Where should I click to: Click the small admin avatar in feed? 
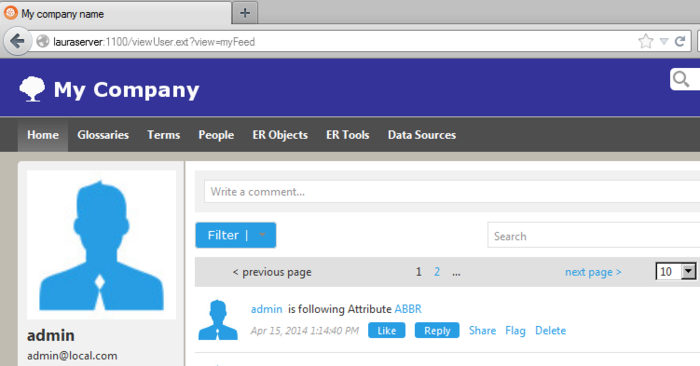pyautogui.click(x=218, y=320)
